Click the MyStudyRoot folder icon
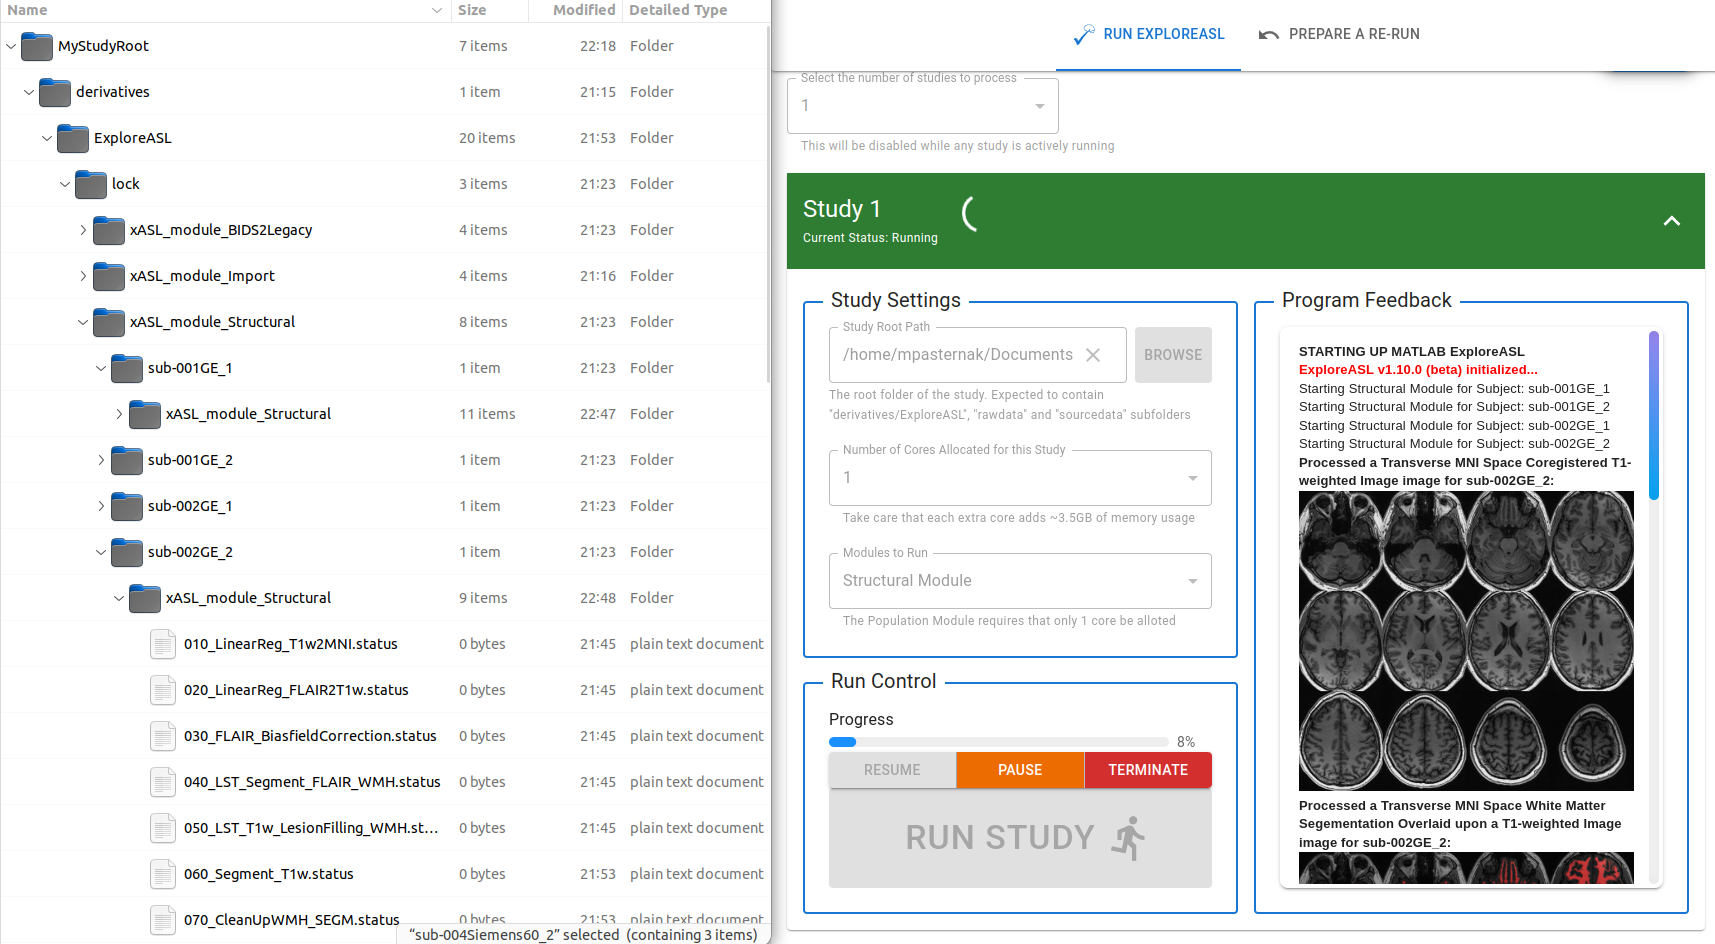This screenshot has width=1715, height=944. tap(37, 46)
